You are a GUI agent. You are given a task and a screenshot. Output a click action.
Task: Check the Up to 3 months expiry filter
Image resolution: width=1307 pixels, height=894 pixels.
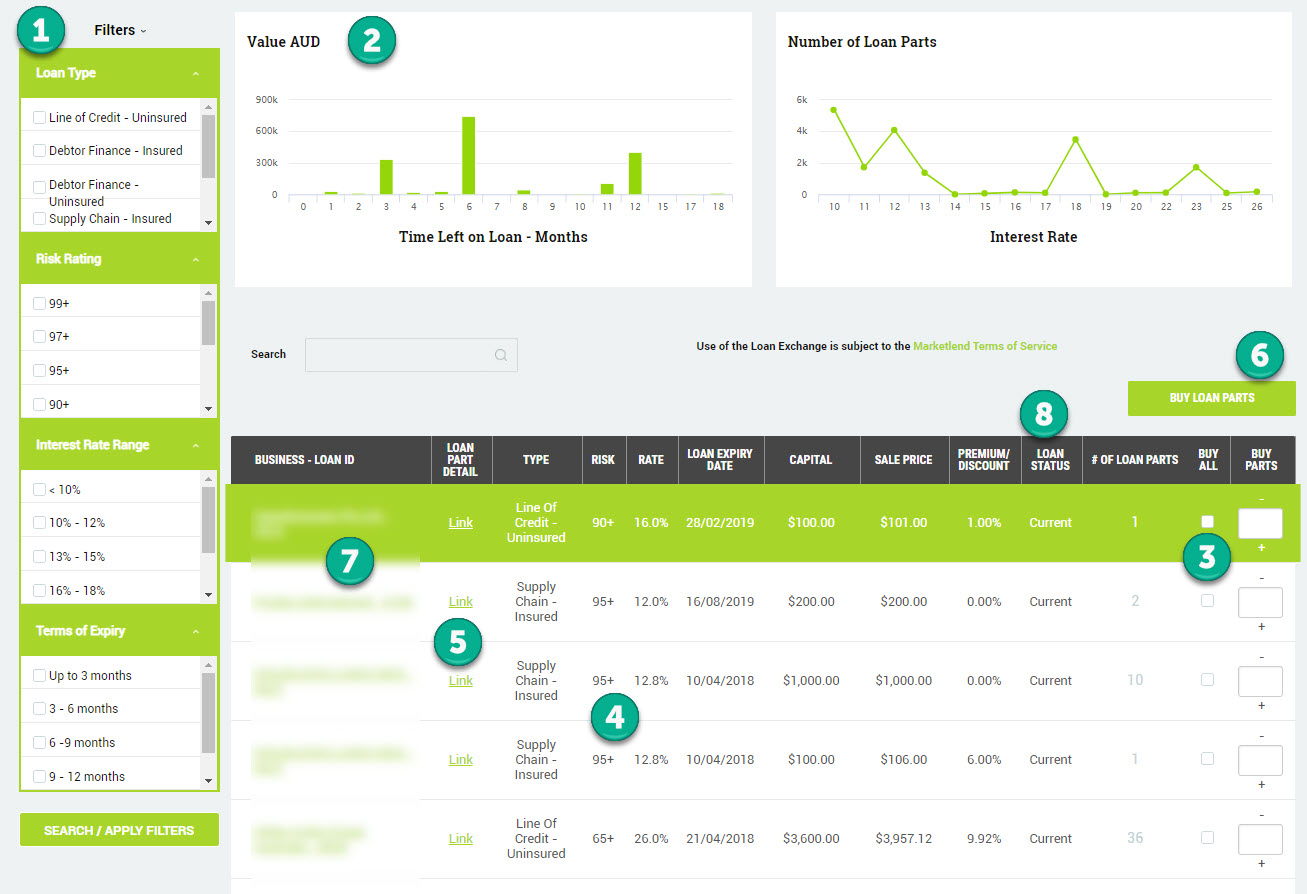coord(39,676)
